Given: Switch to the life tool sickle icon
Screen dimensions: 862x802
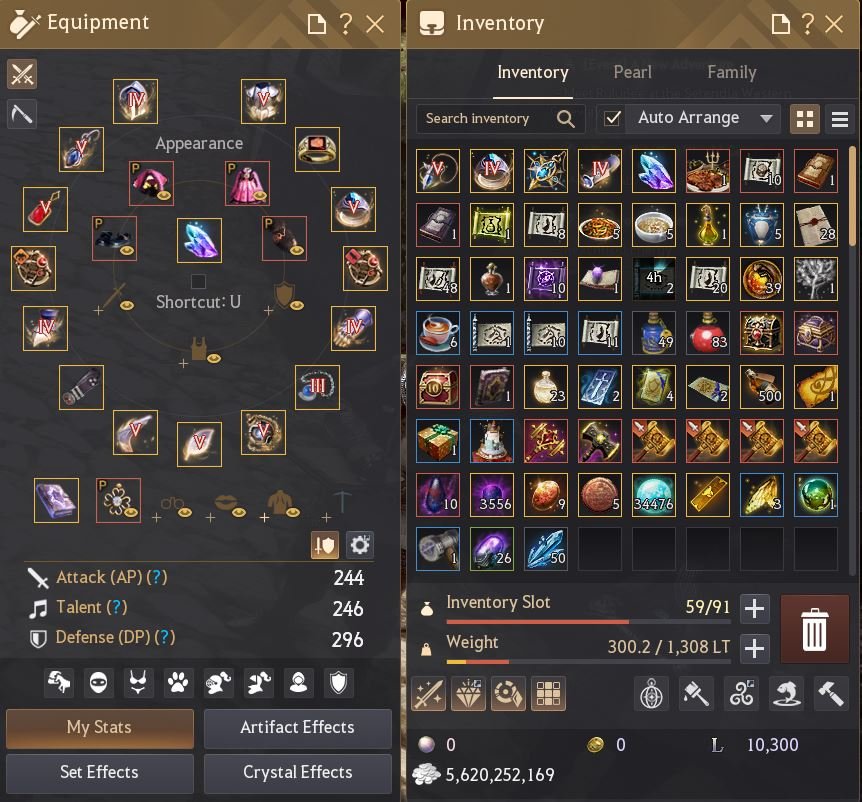Looking at the screenshot, I should point(22,114).
